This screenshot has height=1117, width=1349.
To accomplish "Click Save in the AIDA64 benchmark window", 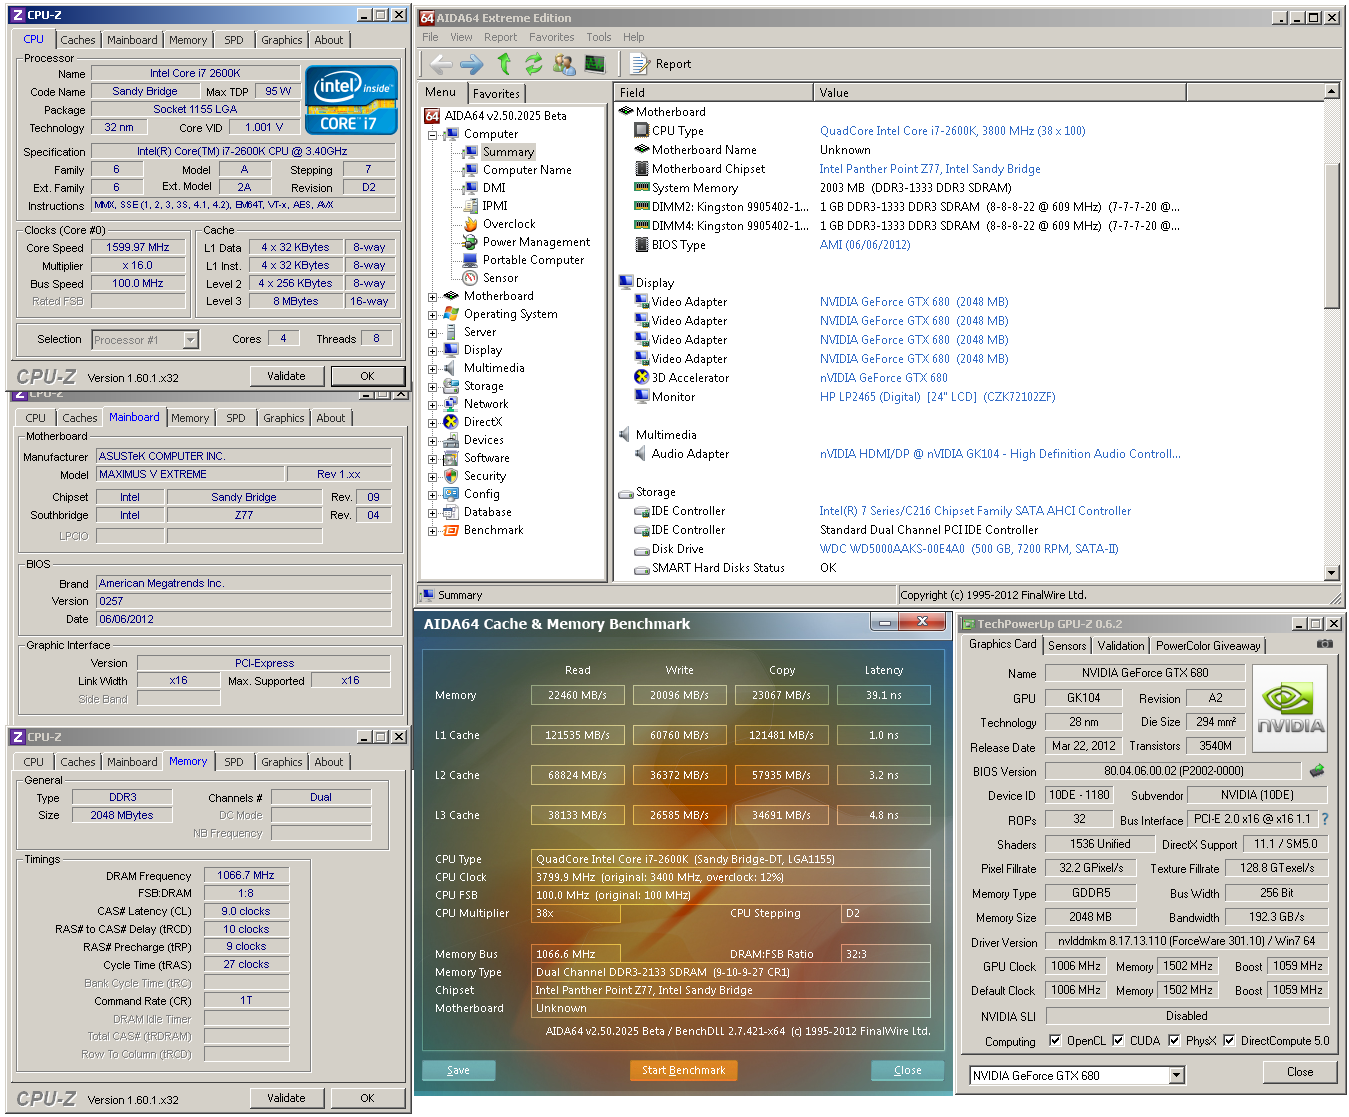I will pyautogui.click(x=458, y=1070).
